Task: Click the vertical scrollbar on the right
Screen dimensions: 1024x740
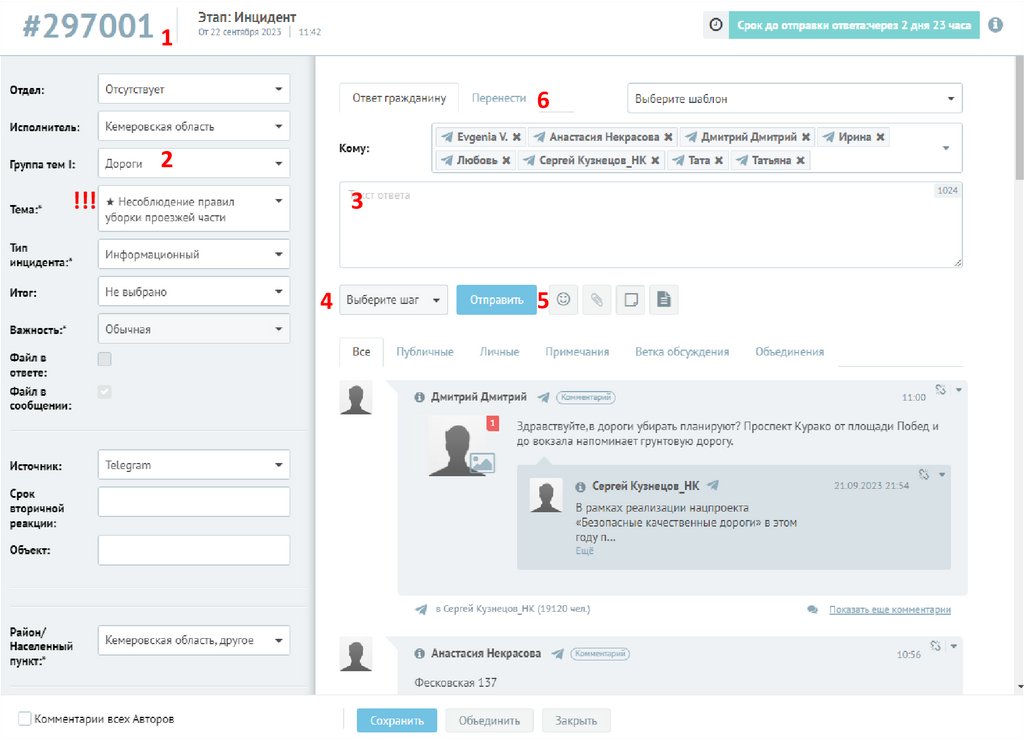Action: point(1019,118)
